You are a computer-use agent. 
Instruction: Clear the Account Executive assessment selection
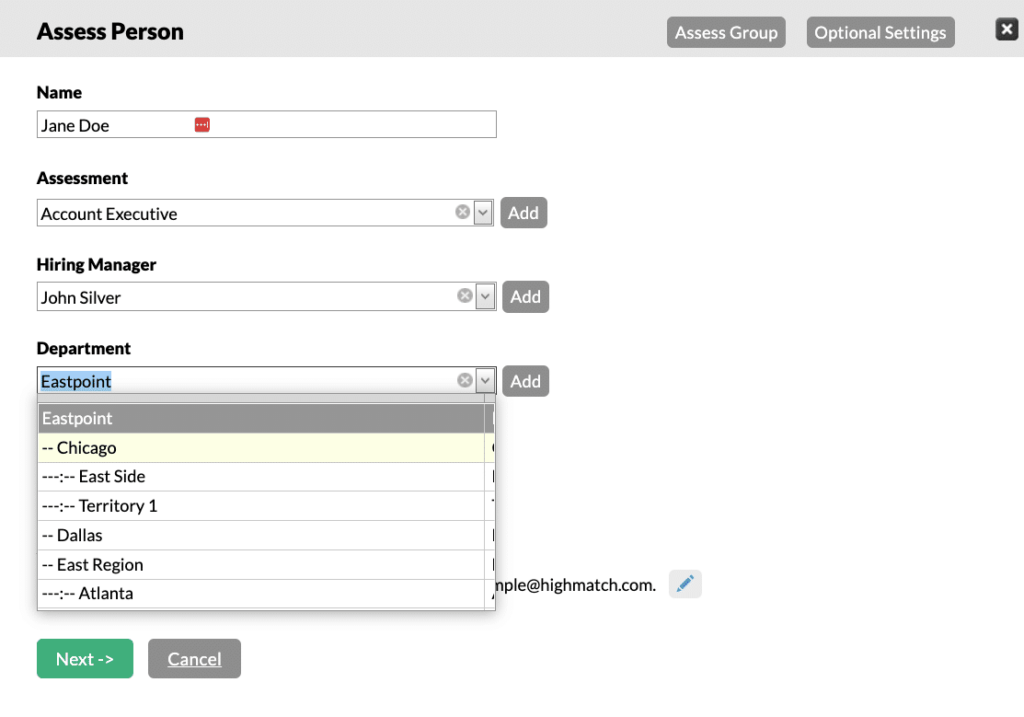pos(462,211)
